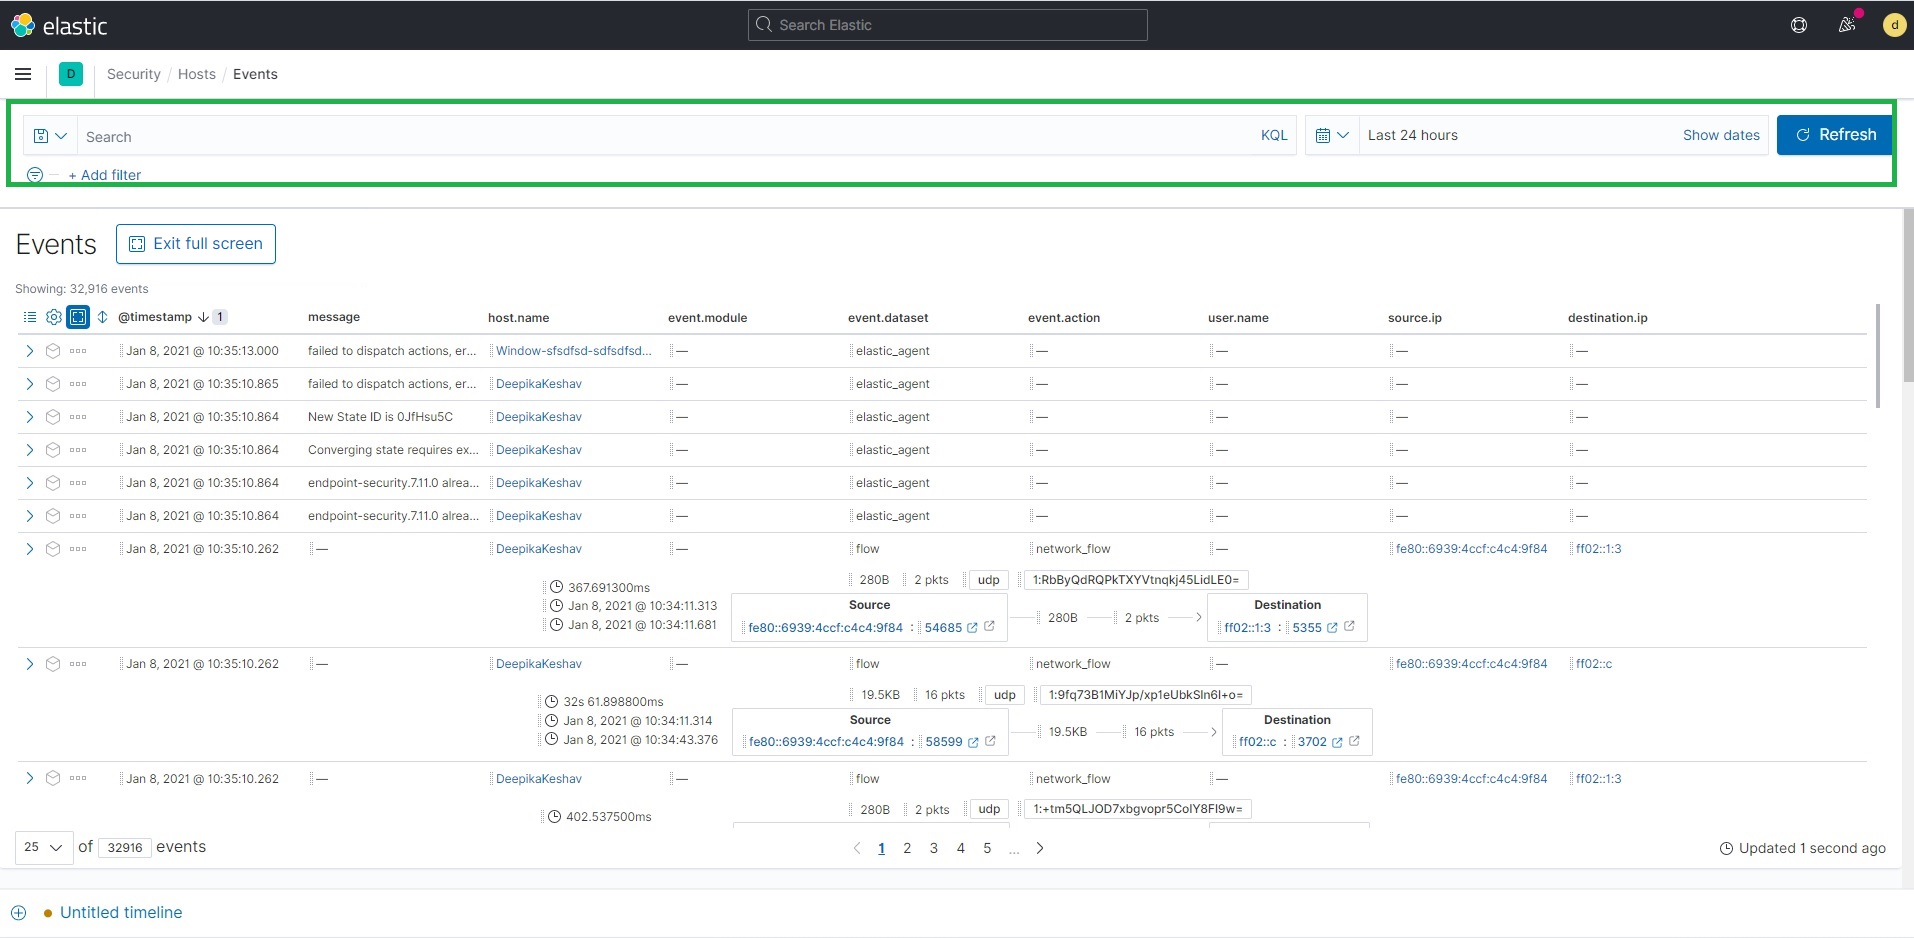This screenshot has width=1914, height=938.
Task: Open the newsfeed party-popper notification icon
Action: coord(1847,24)
